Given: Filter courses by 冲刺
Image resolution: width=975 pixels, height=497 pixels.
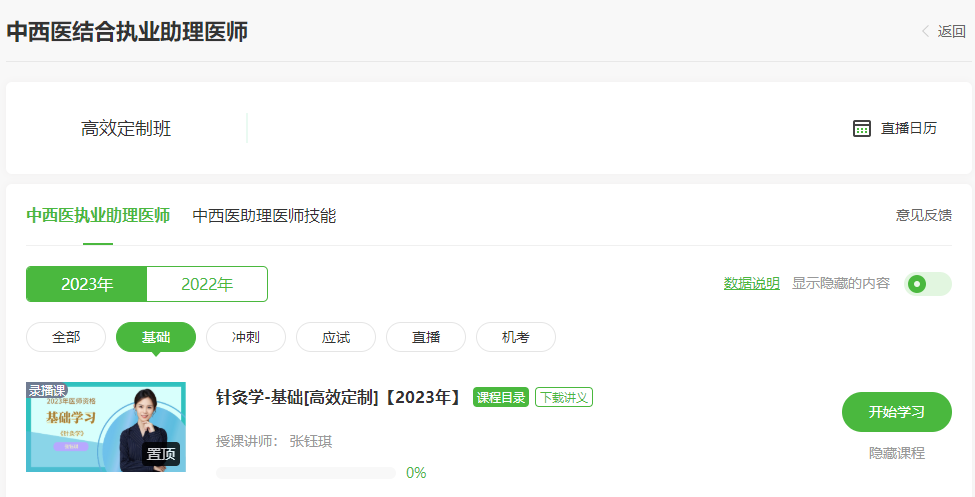Looking at the screenshot, I should [x=246, y=337].
